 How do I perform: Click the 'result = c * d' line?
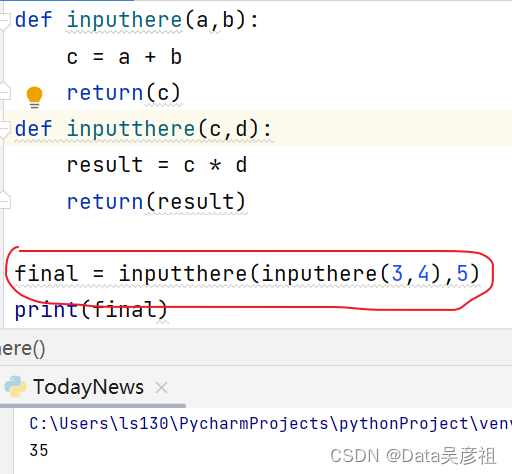coord(157,165)
